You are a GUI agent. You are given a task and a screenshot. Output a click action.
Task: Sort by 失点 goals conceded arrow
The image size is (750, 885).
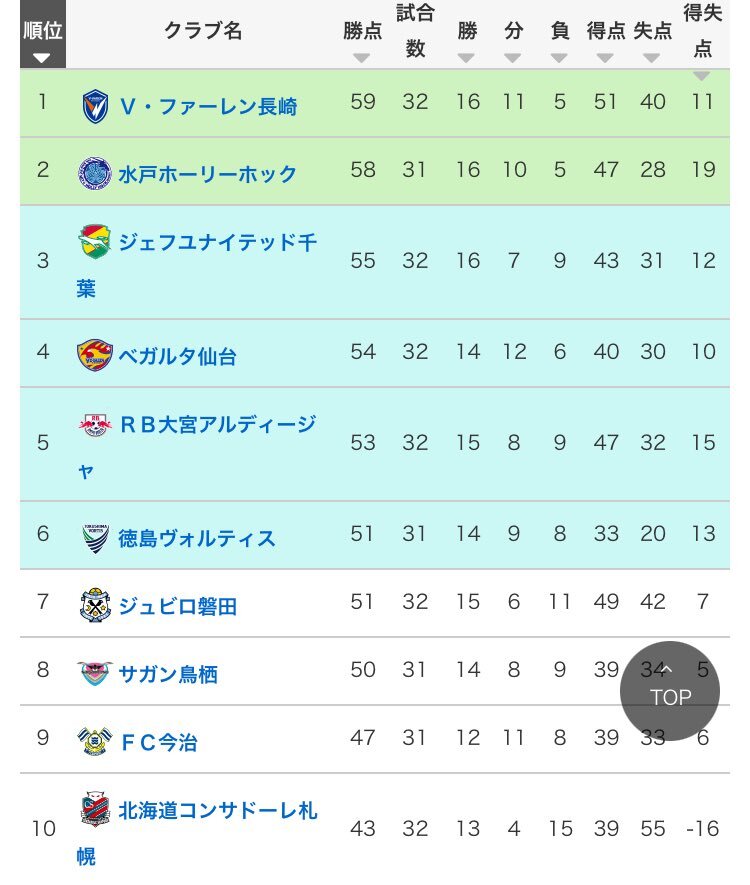tap(652, 58)
